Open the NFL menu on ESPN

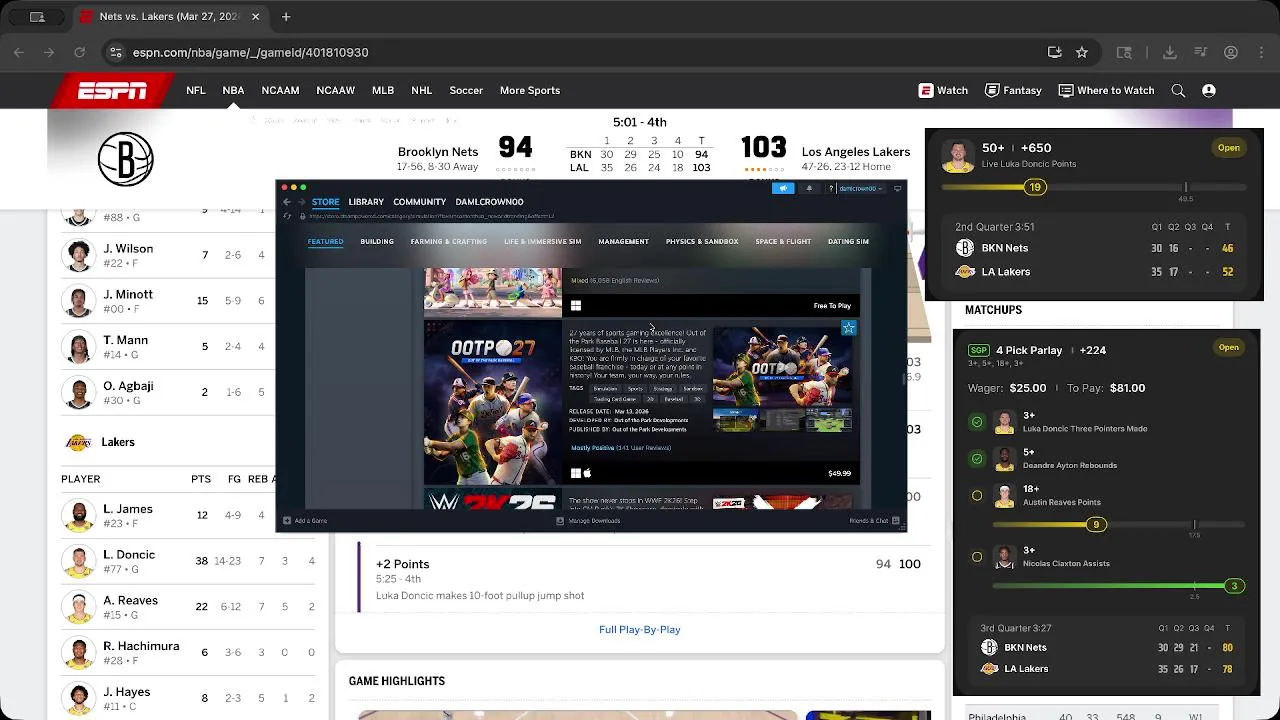(x=196, y=90)
